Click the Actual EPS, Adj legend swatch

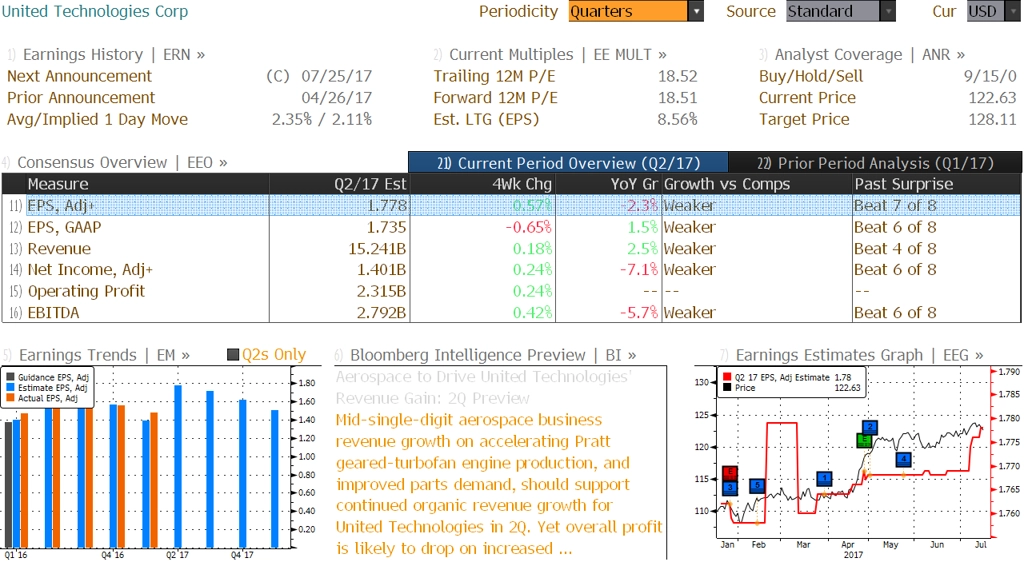coord(10,398)
